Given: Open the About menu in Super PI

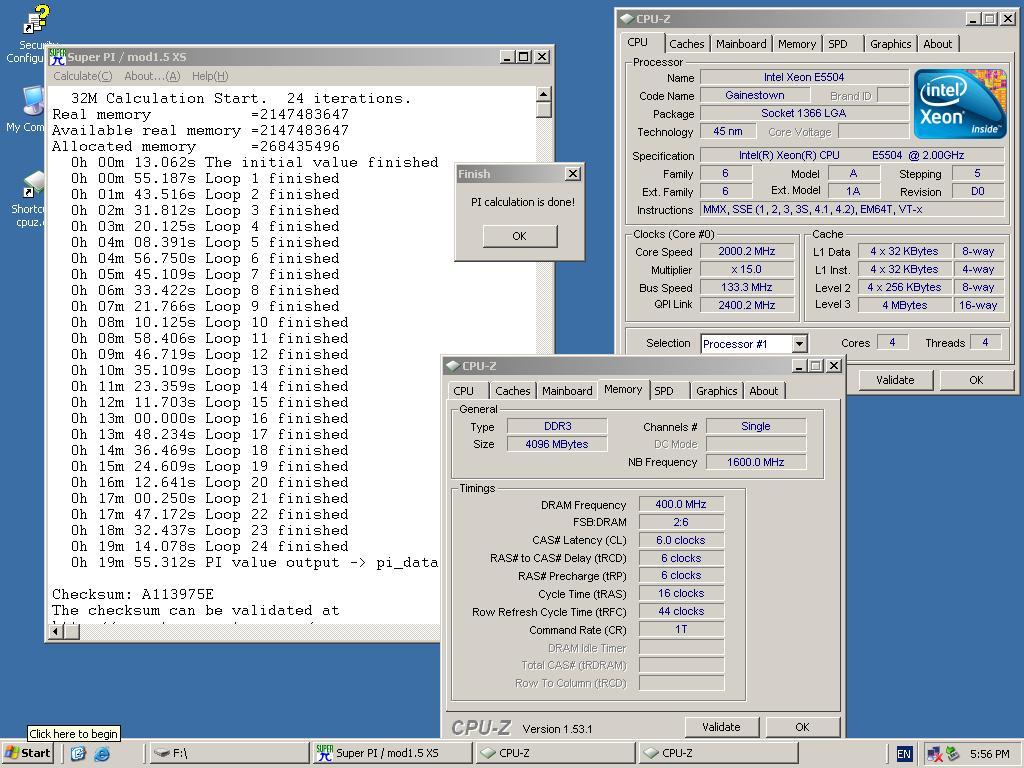Looking at the screenshot, I should [152, 76].
